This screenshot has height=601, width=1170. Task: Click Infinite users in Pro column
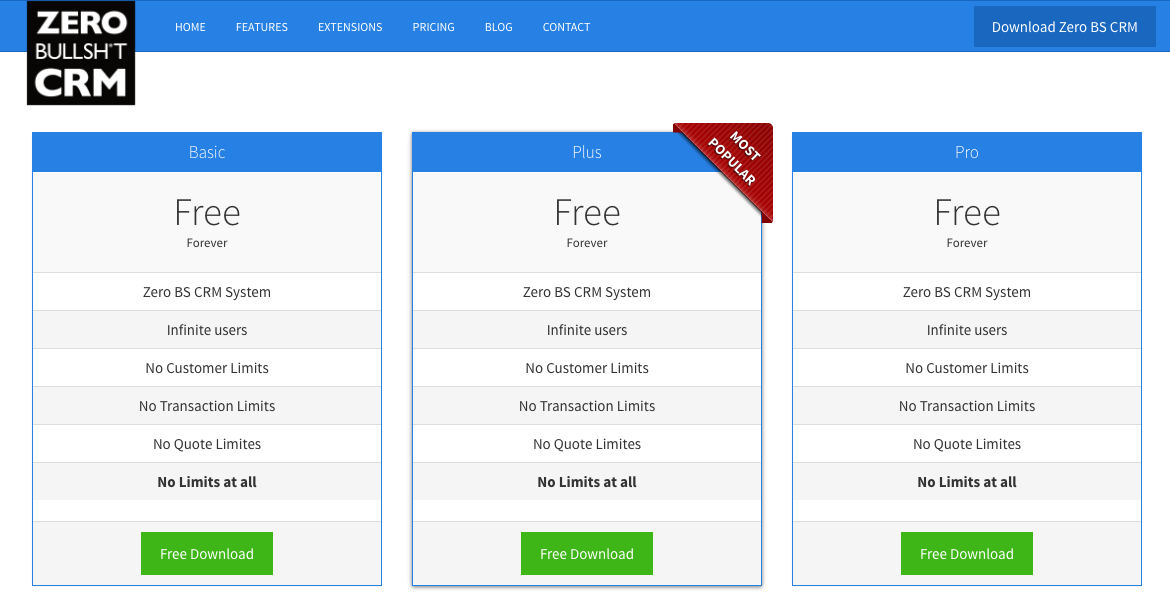(966, 330)
